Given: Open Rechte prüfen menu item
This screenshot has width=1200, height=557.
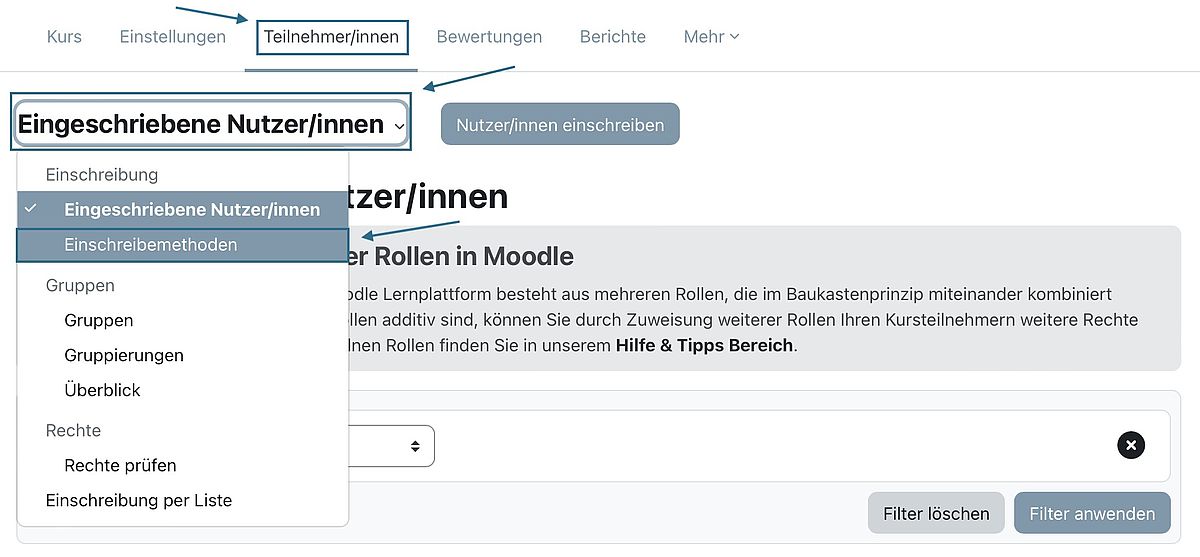Looking at the screenshot, I should click(x=120, y=466).
